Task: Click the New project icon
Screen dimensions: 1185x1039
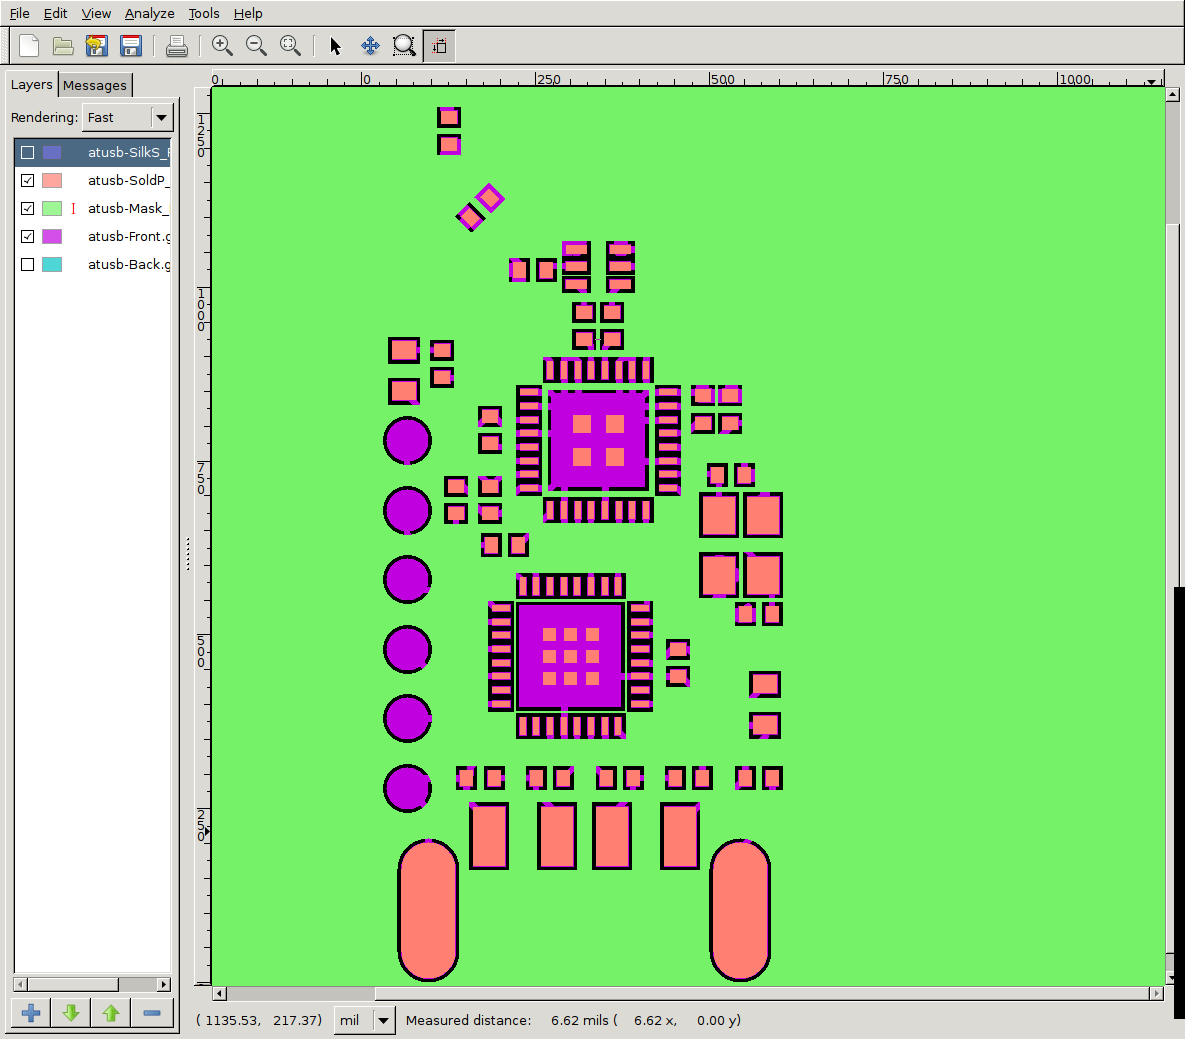Action: click(29, 46)
